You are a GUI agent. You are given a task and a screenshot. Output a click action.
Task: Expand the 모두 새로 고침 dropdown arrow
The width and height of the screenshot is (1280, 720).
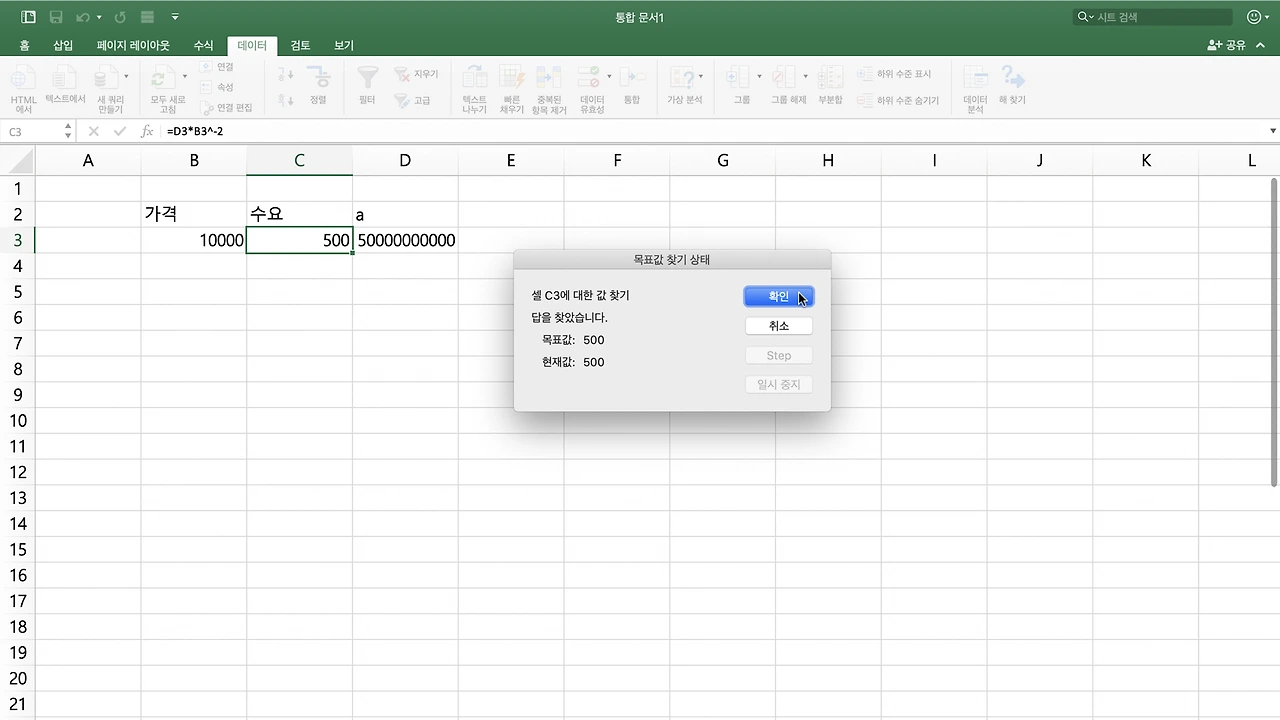point(185,76)
